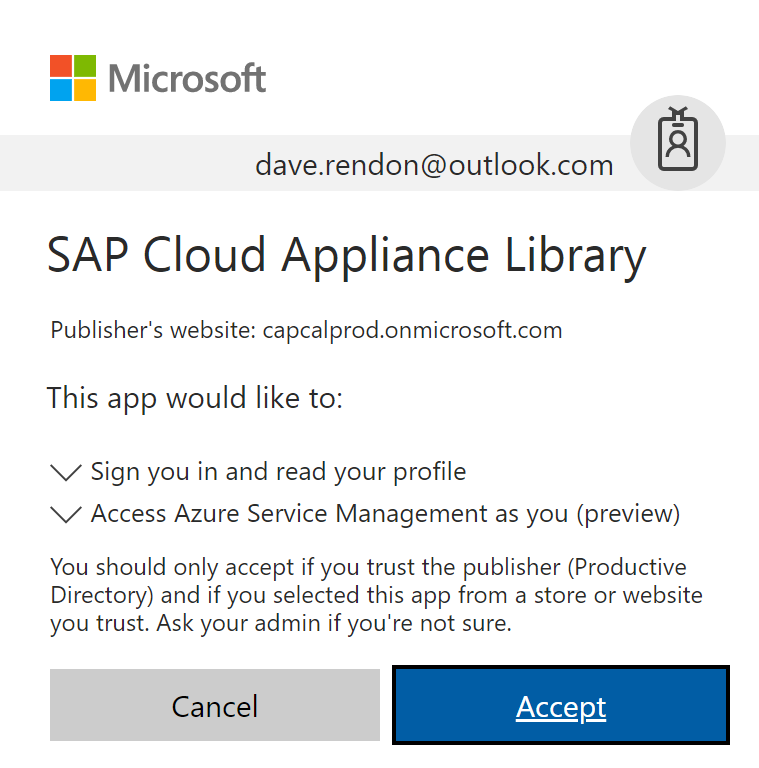Viewport: 759px width, 768px height.
Task: Click the '(preview)' text in Azure permission
Action: (x=629, y=515)
